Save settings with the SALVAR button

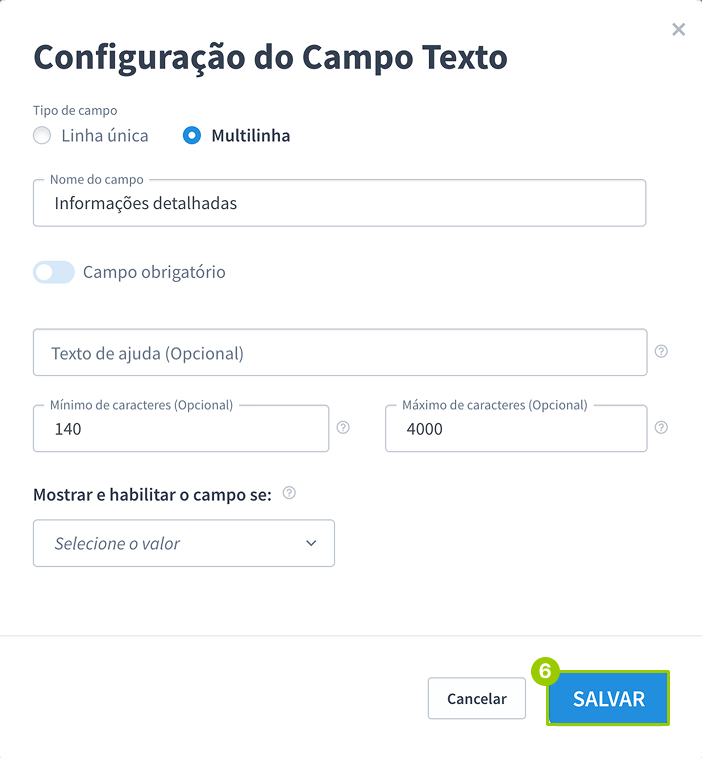pyautogui.click(x=608, y=699)
